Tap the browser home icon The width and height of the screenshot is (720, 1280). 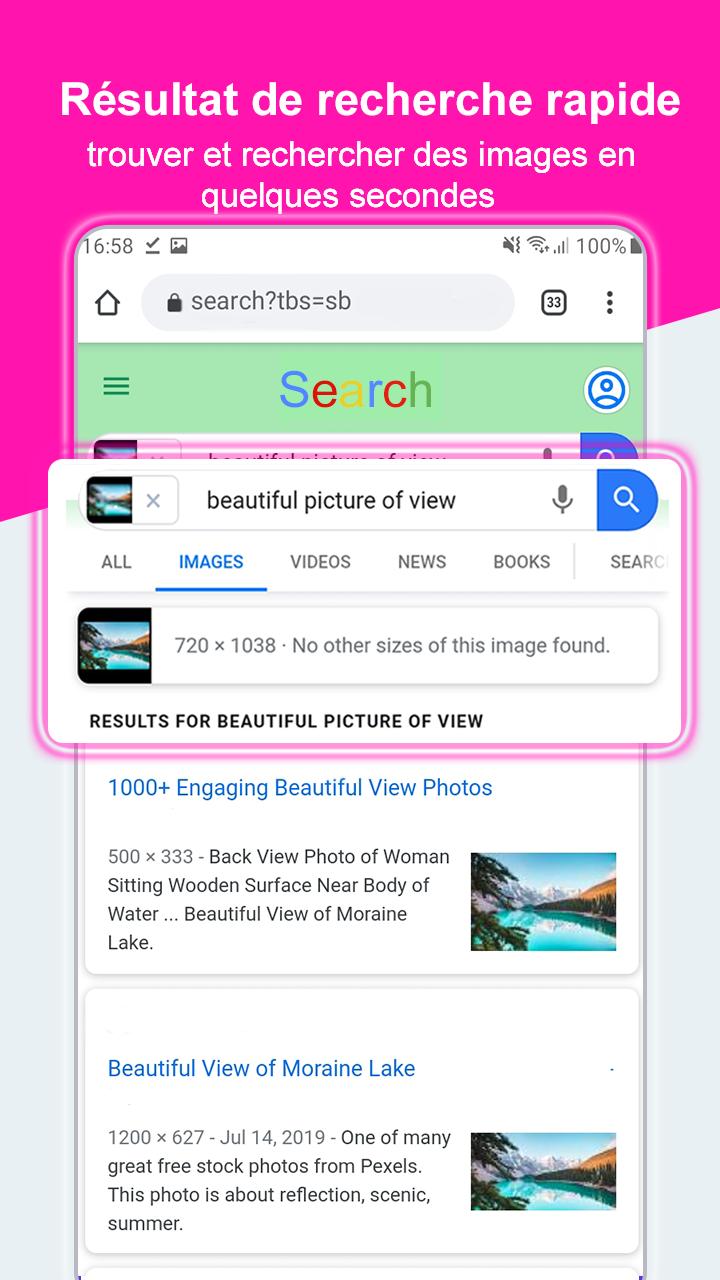(x=107, y=302)
